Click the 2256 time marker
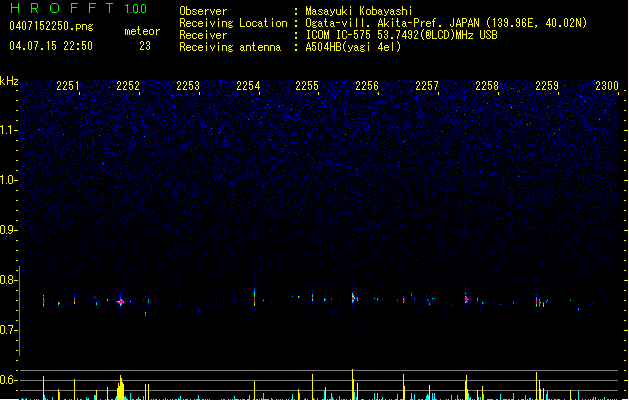629x400 pixels. tap(367, 86)
